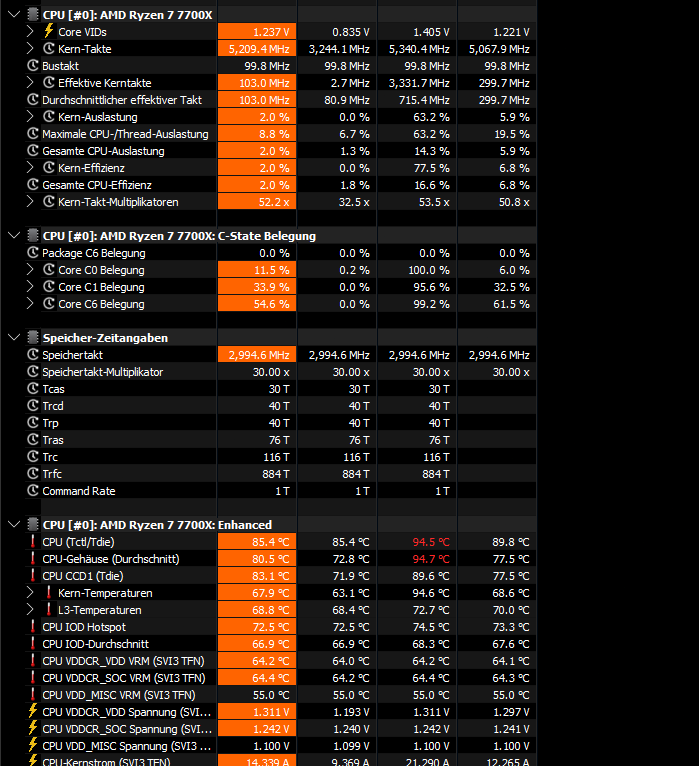Click thermometer icon beside CPU-Gehäuse (Durchschnitt)
Image resolution: width=699 pixels, height=766 pixels.
(33, 558)
